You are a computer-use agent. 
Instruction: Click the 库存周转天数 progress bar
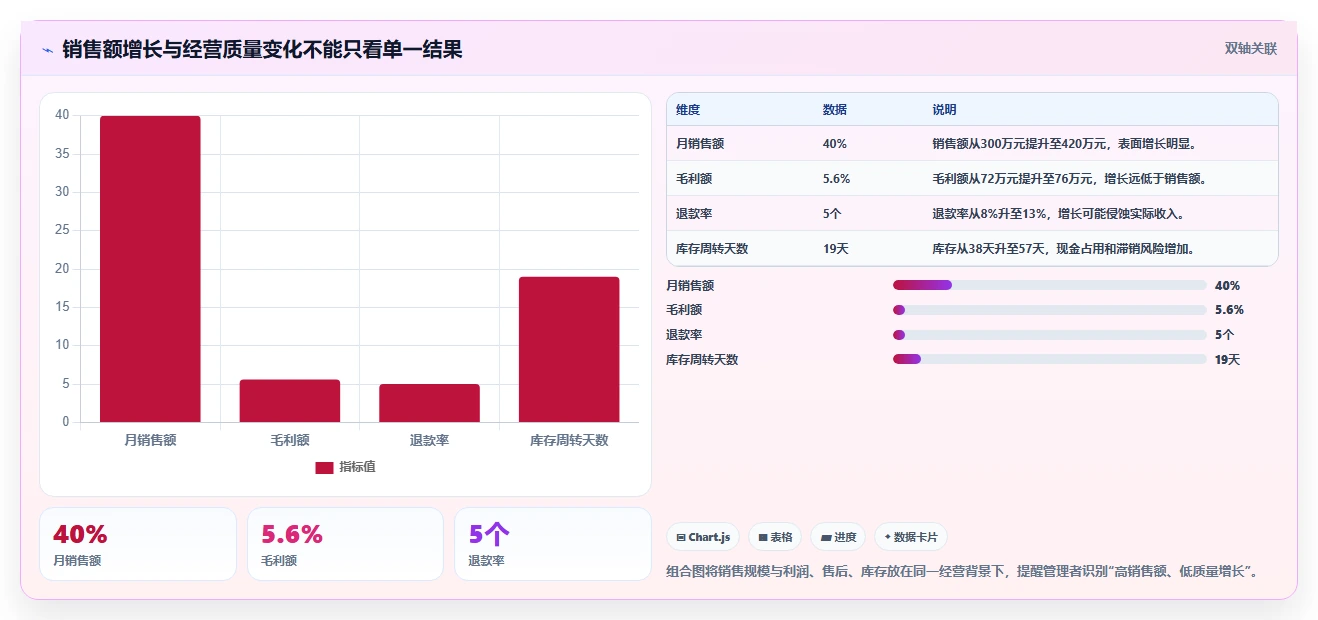coord(1049,359)
